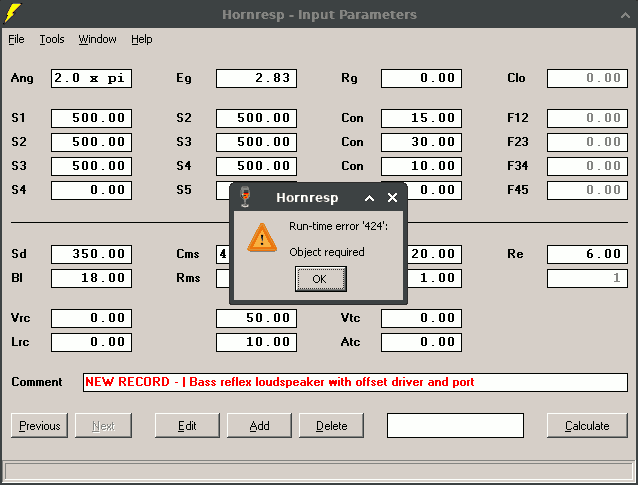Click the Vrc field

click(x=92, y=318)
